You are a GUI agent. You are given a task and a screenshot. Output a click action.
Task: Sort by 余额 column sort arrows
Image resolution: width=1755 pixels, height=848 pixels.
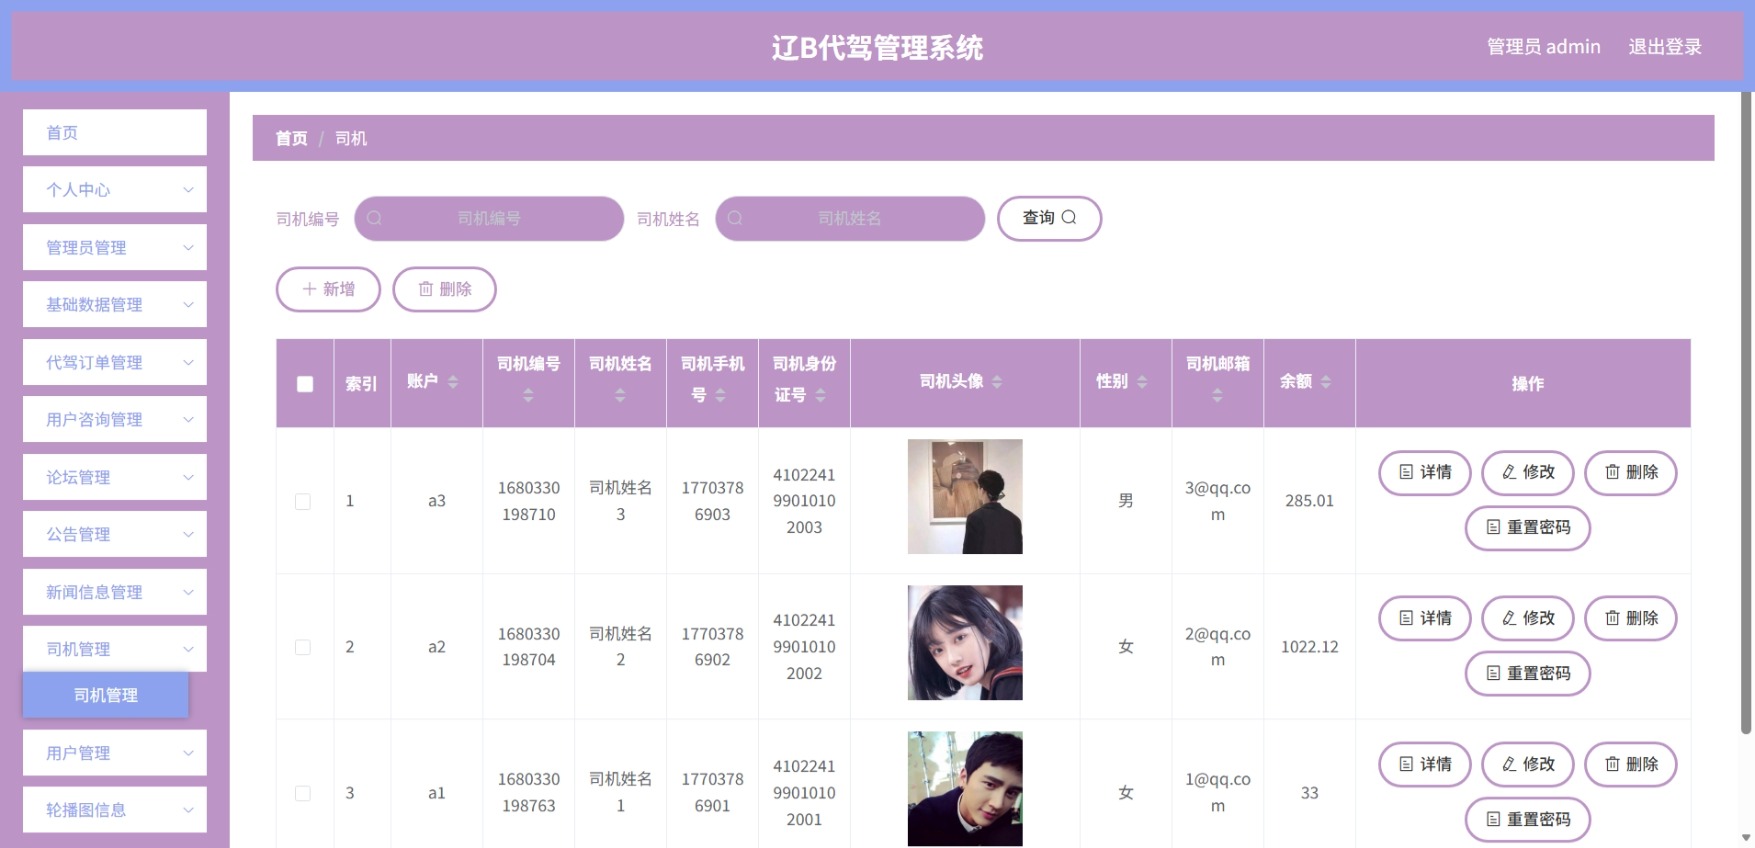(1326, 382)
